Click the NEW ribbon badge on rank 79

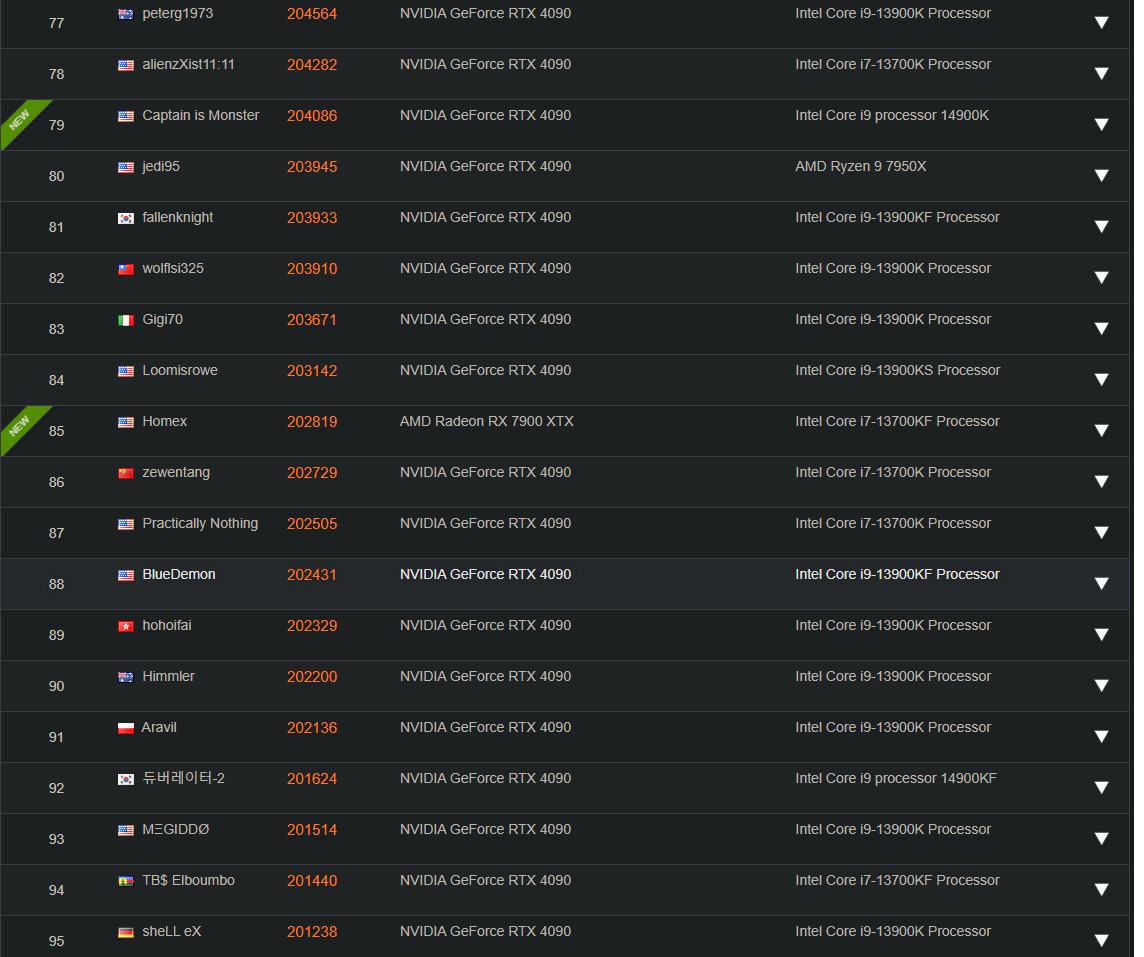20,120
